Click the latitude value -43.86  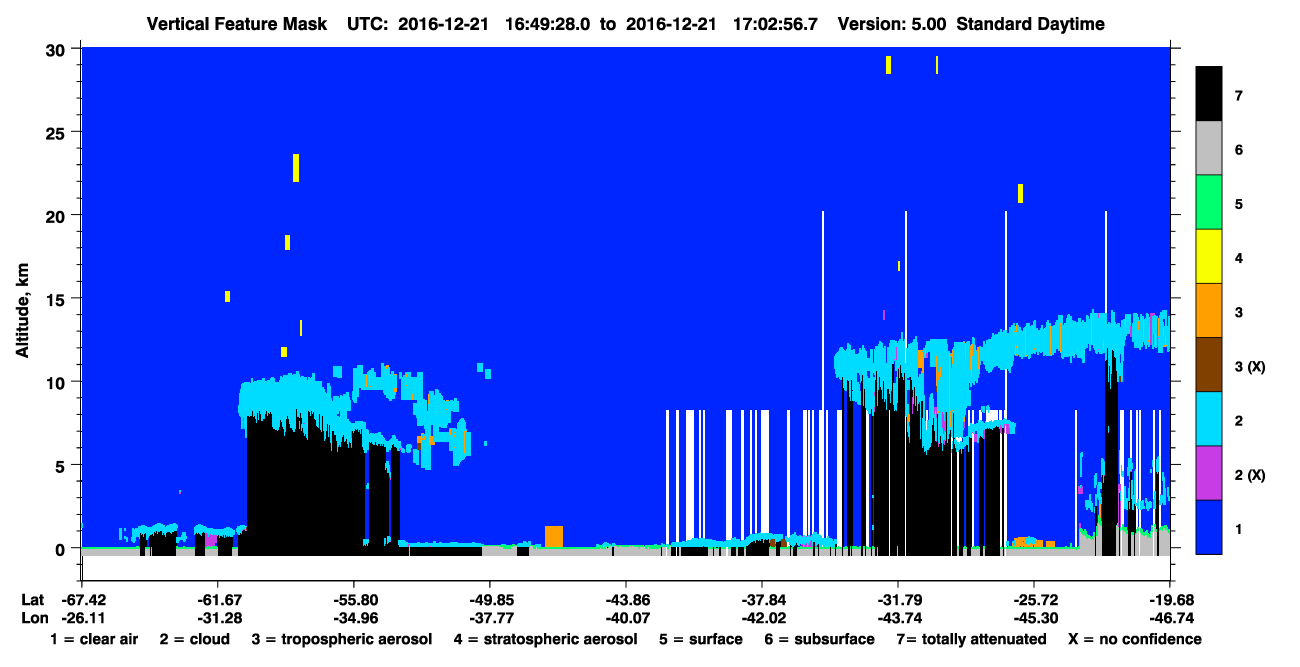point(626,600)
